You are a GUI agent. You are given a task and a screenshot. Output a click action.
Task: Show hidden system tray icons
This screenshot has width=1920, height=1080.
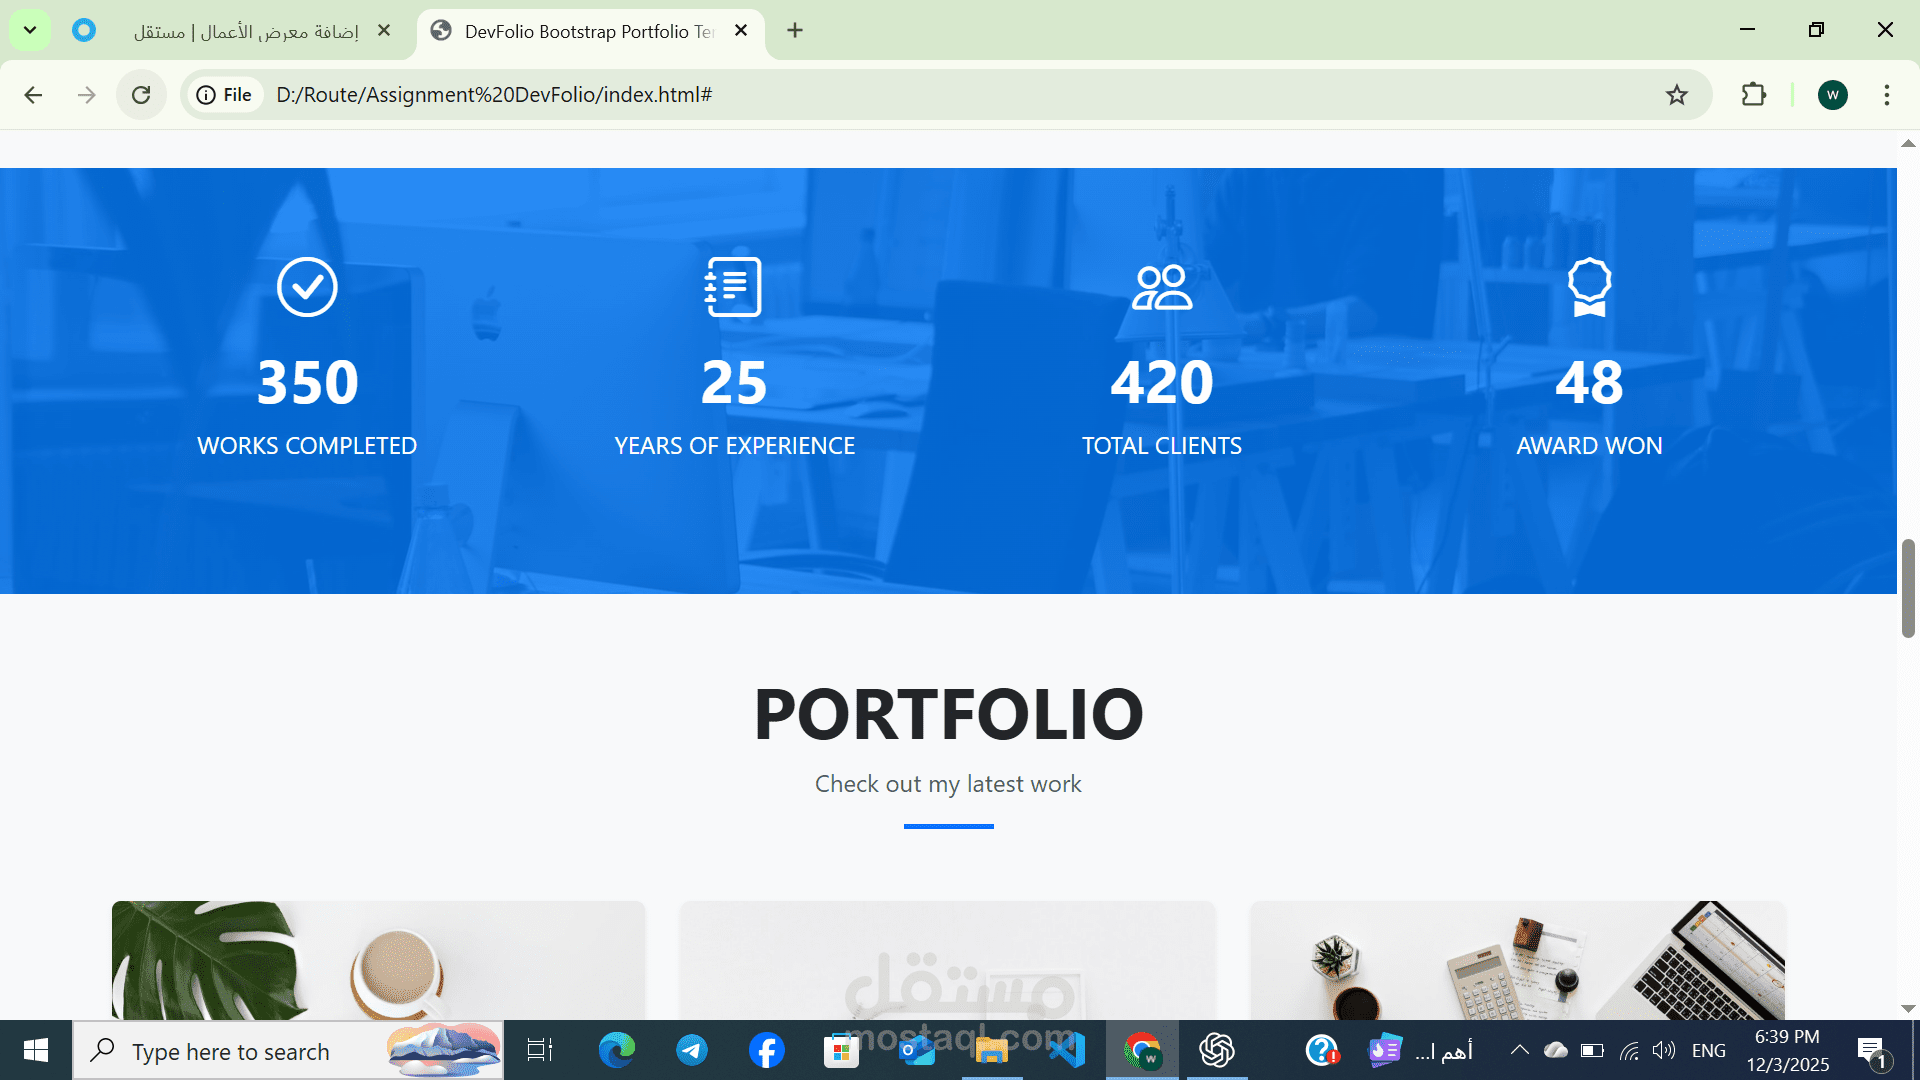1519,1050
